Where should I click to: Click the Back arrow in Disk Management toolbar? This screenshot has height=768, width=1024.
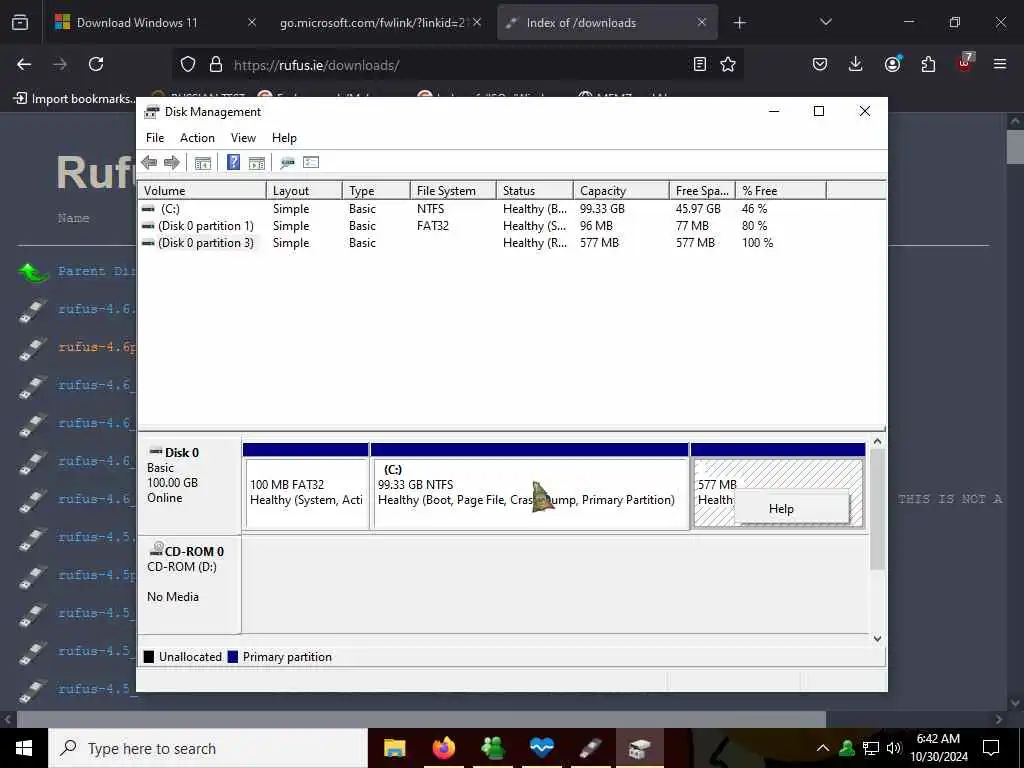(x=149, y=163)
